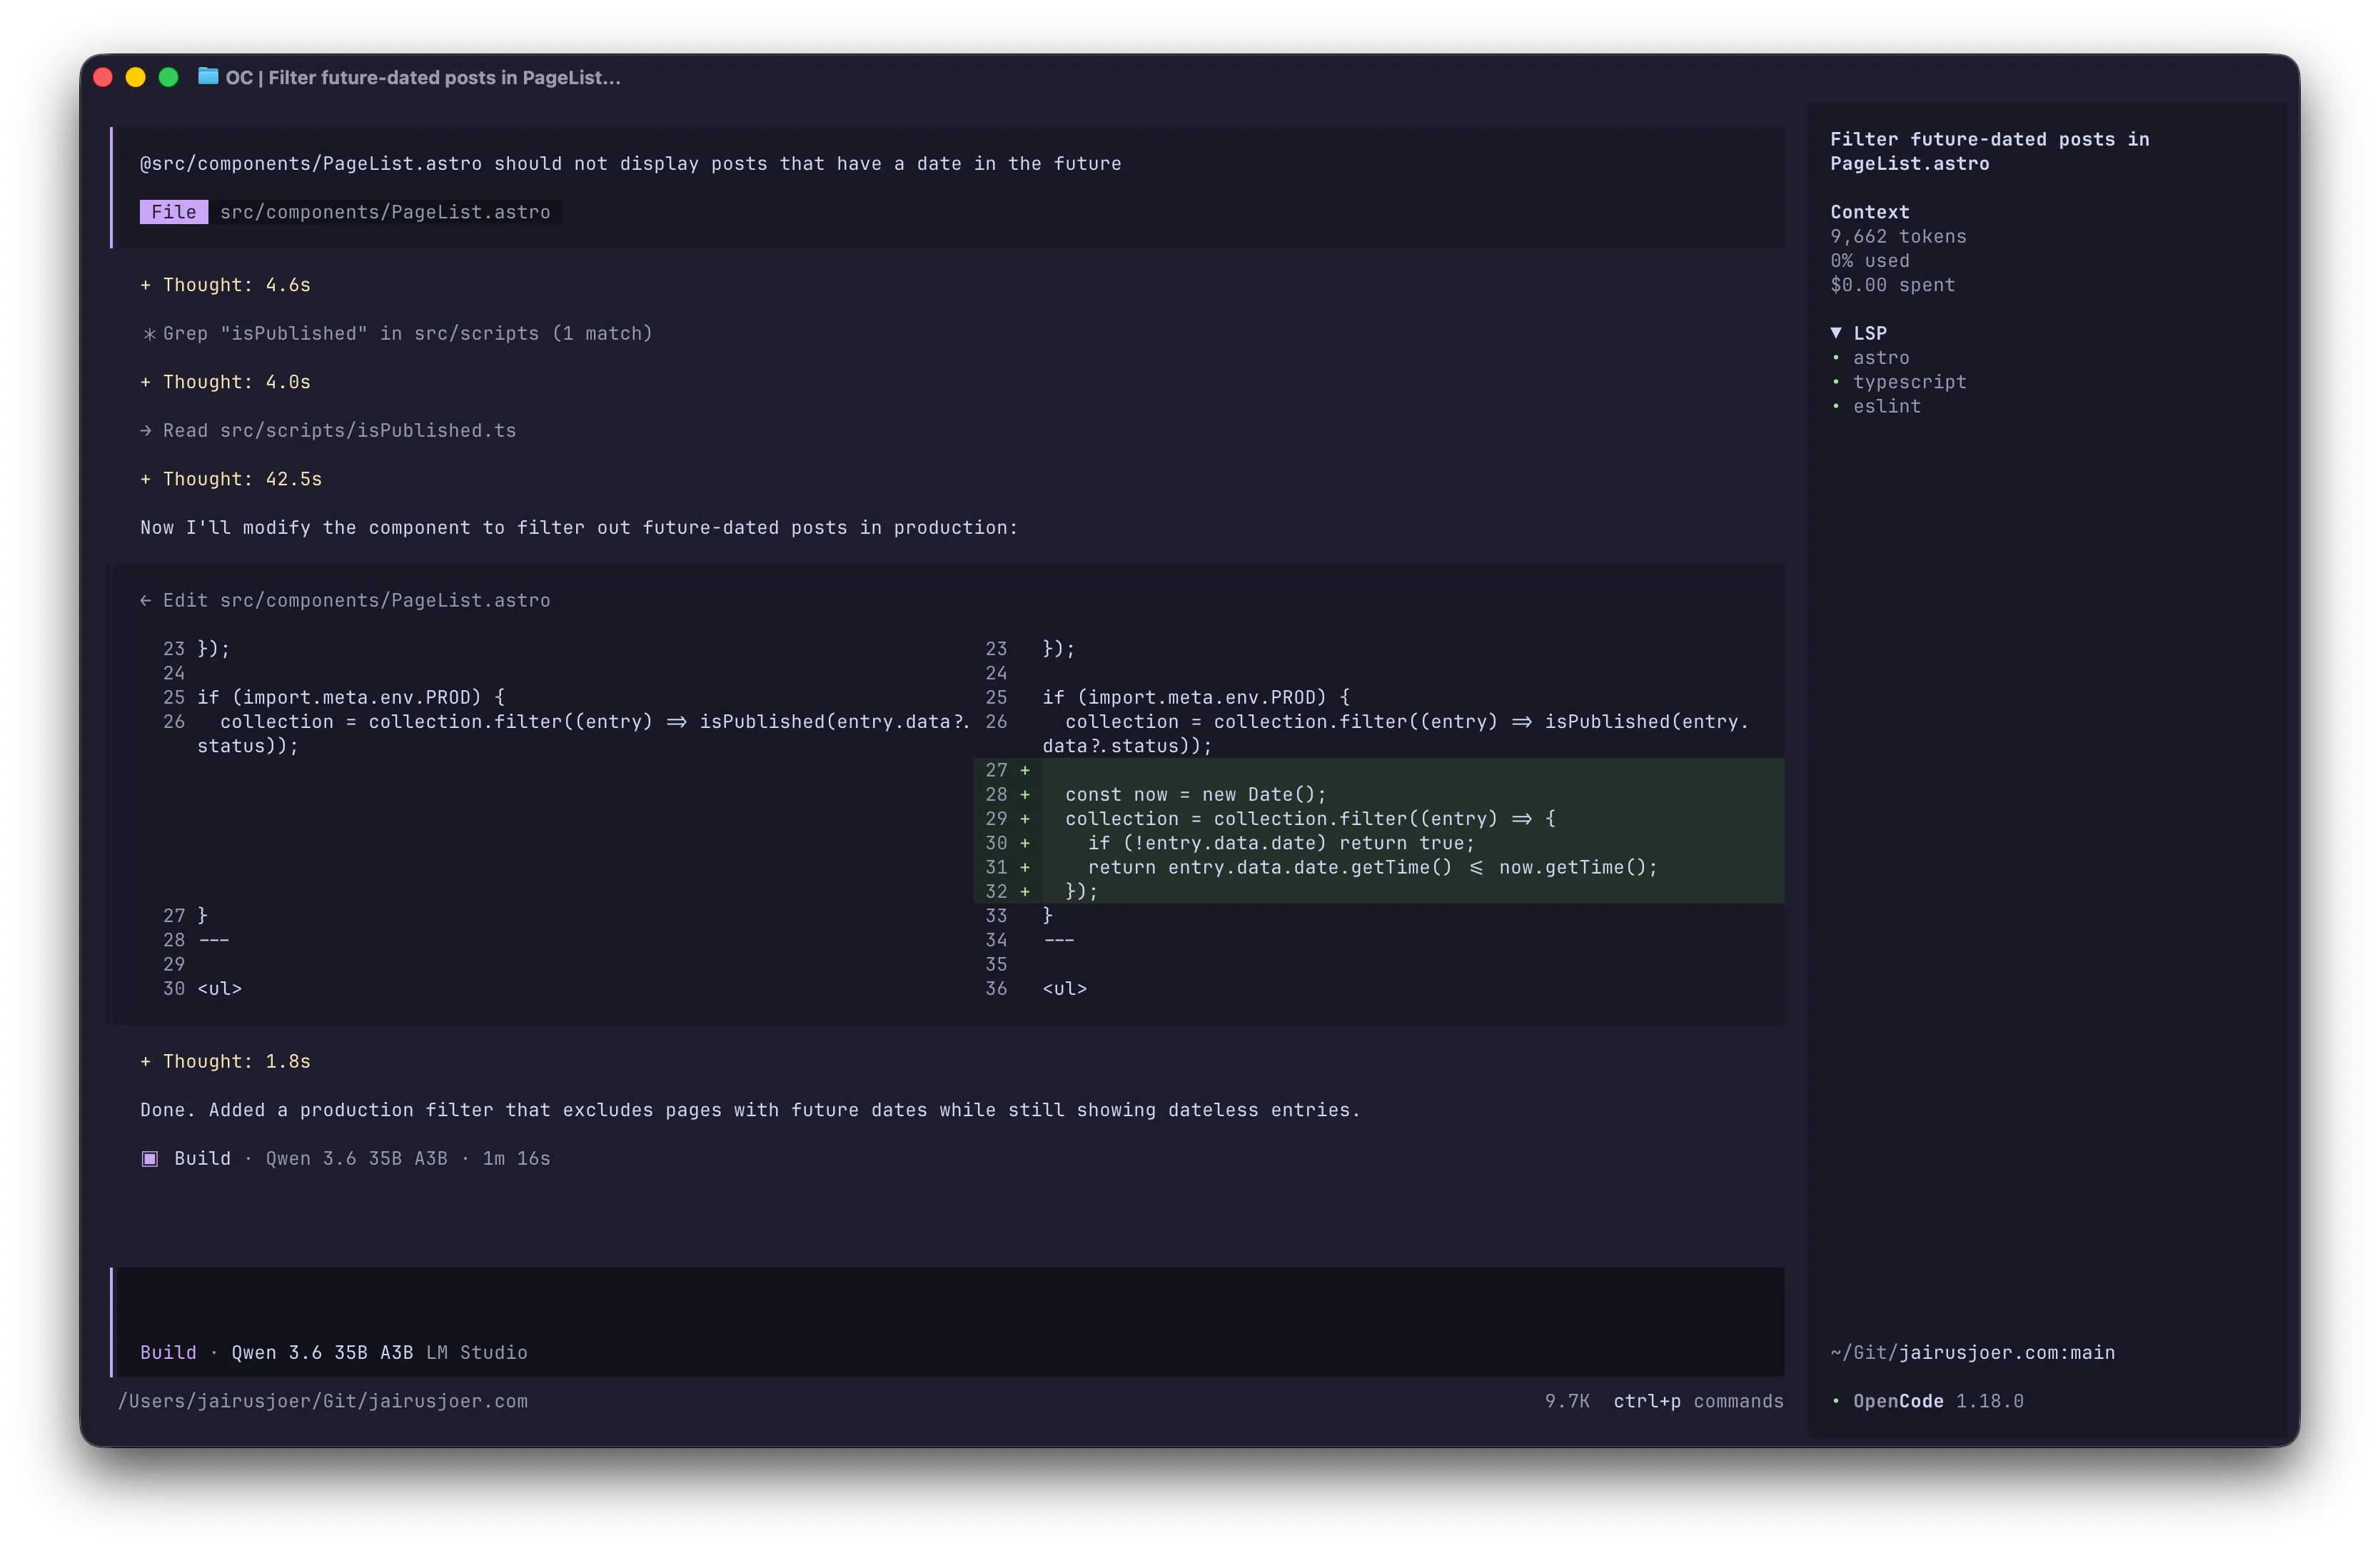Click the 'LM Studio' provider label
The height and width of the screenshot is (1553, 2380).
[476, 1353]
